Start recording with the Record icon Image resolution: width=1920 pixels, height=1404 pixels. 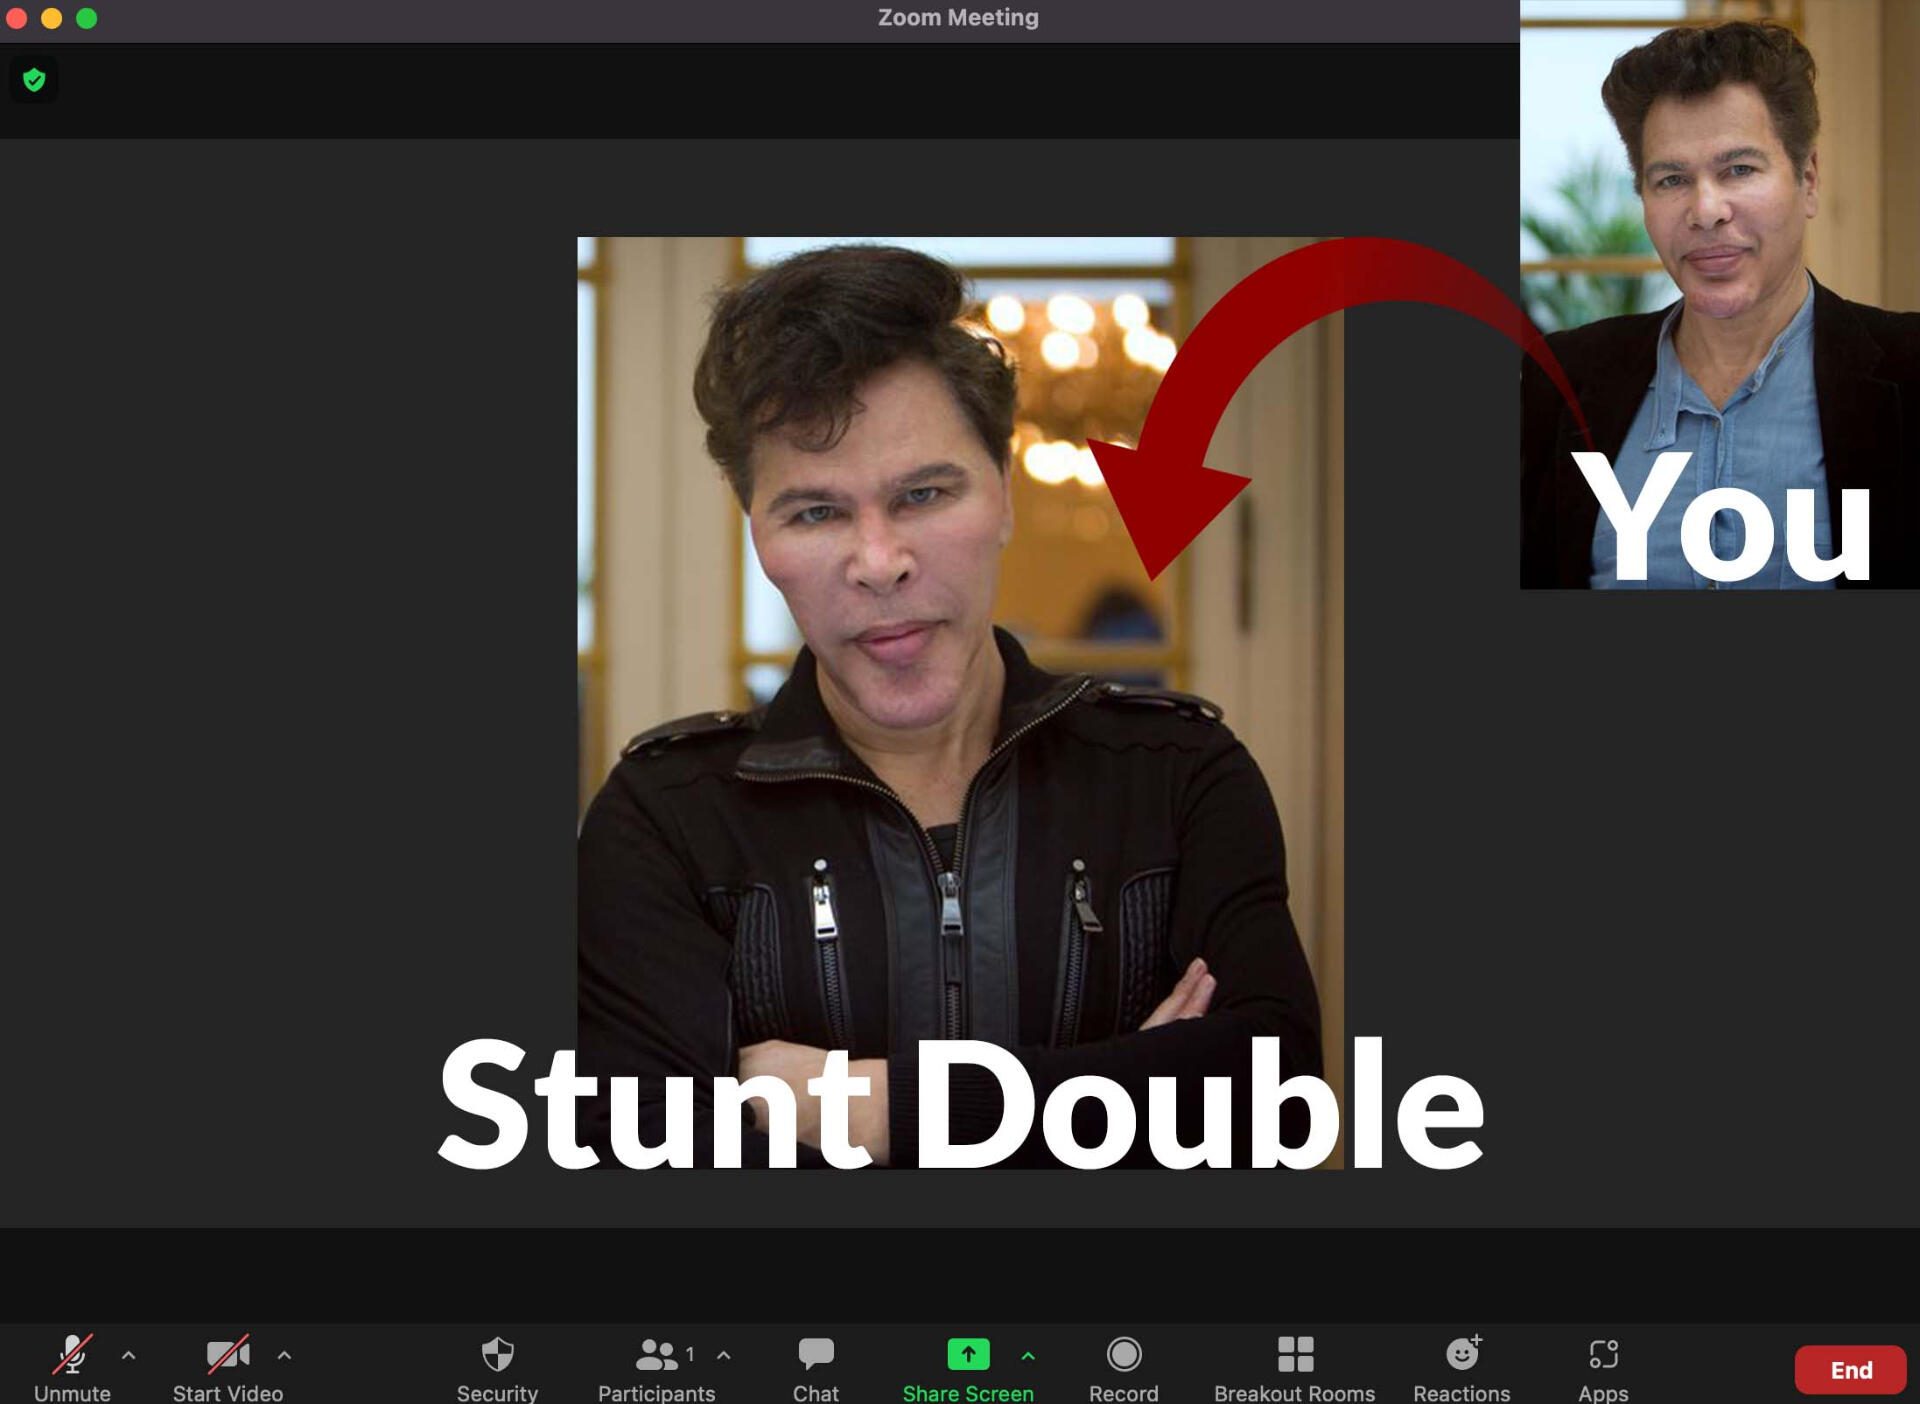(1124, 1355)
